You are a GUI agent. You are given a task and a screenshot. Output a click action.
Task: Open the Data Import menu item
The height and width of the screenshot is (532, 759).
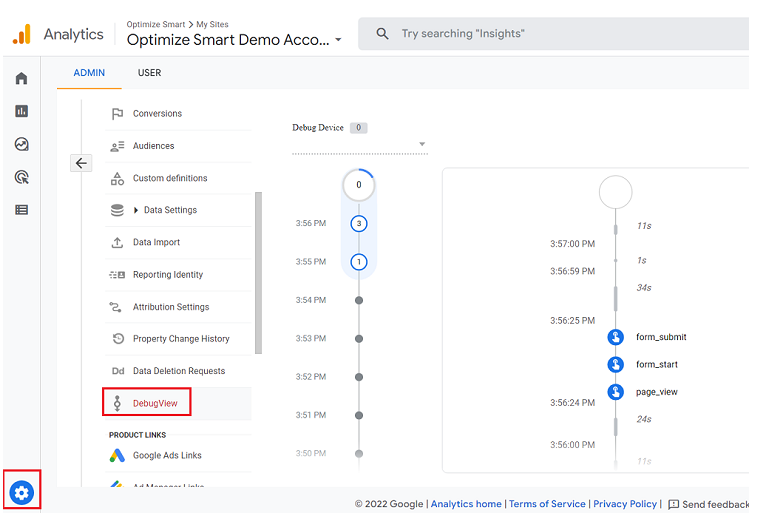178,243
